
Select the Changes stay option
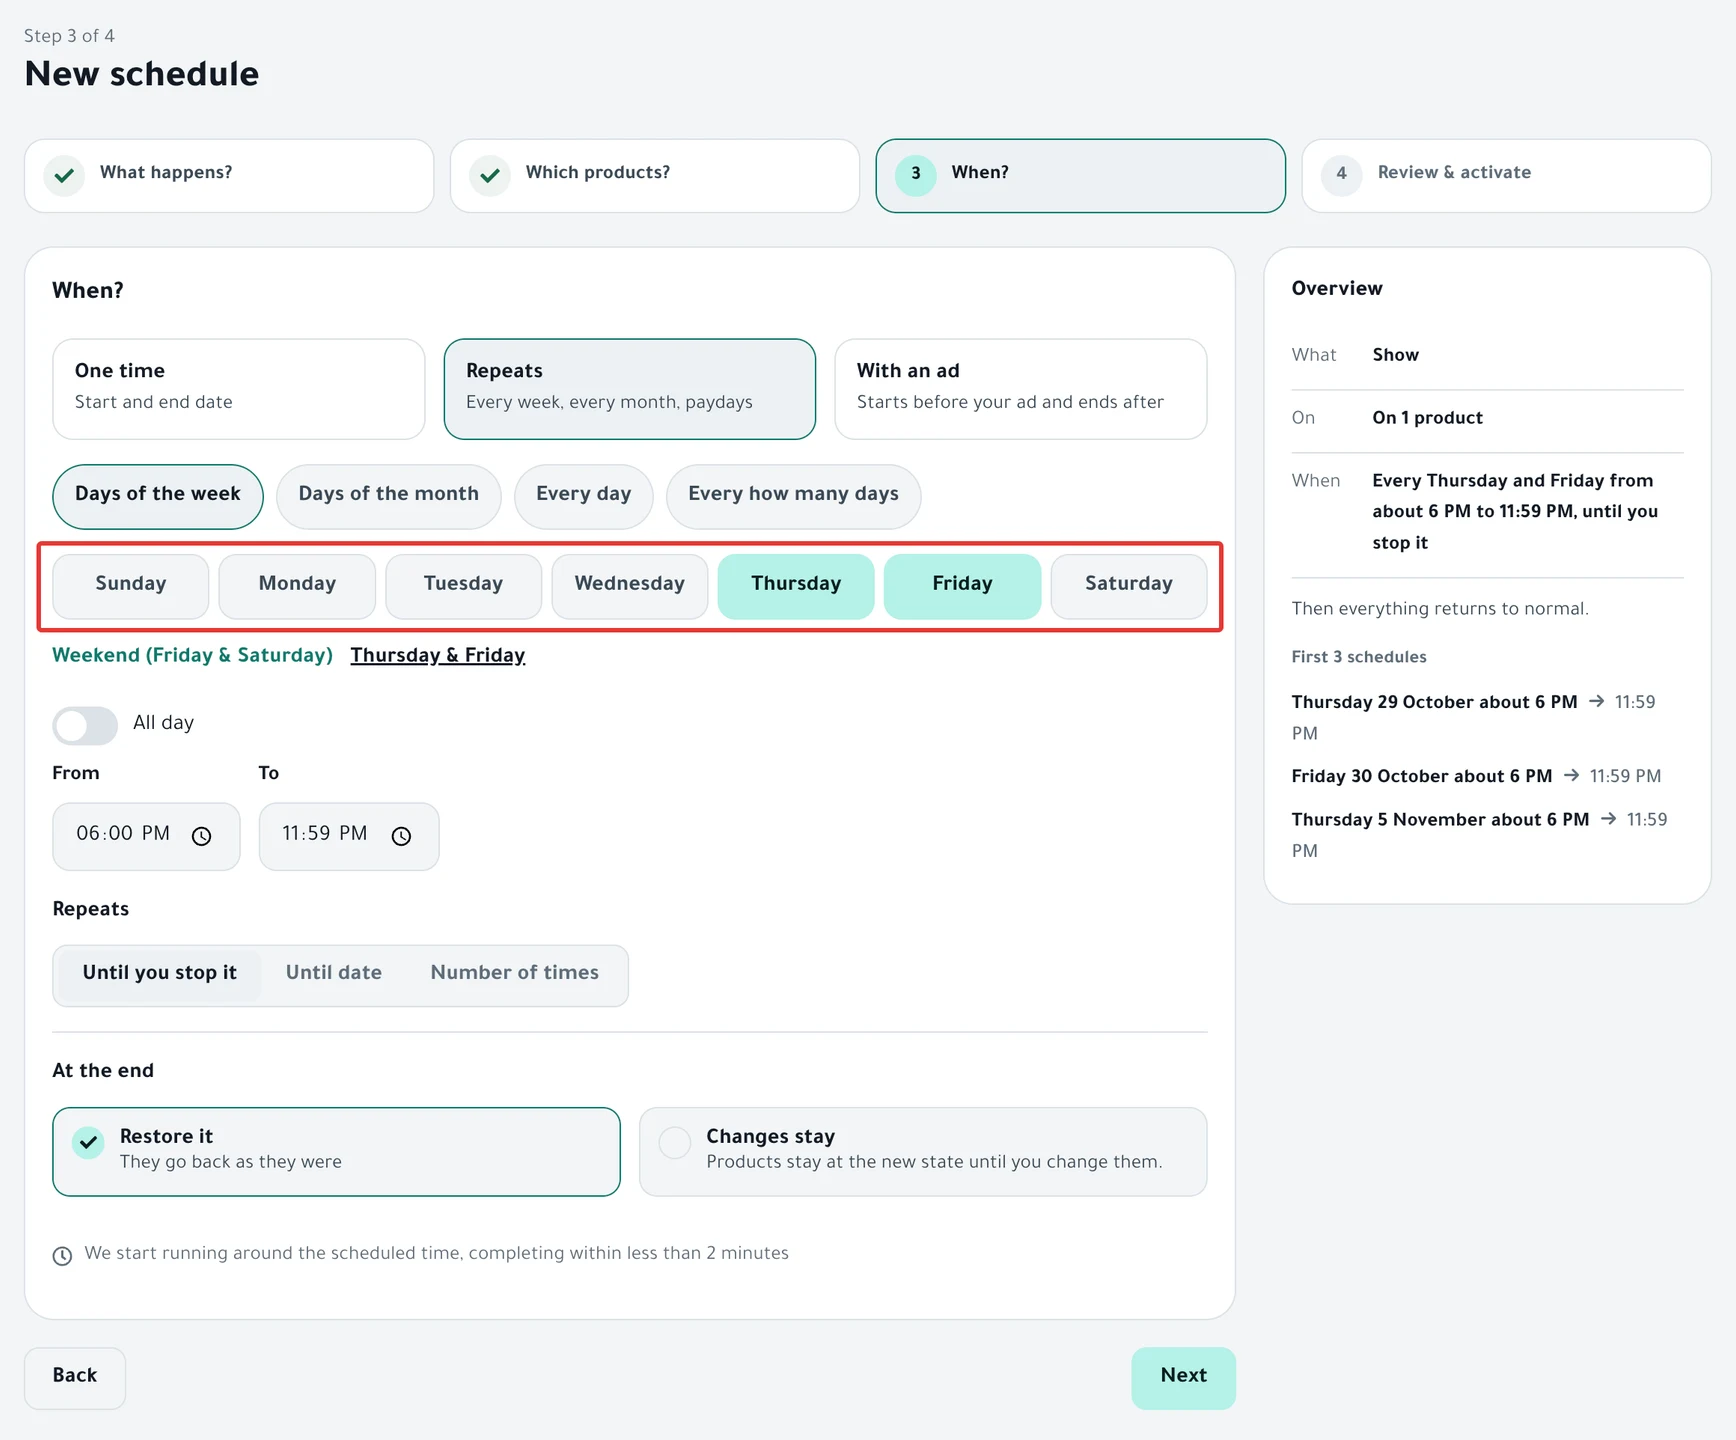coord(923,1151)
